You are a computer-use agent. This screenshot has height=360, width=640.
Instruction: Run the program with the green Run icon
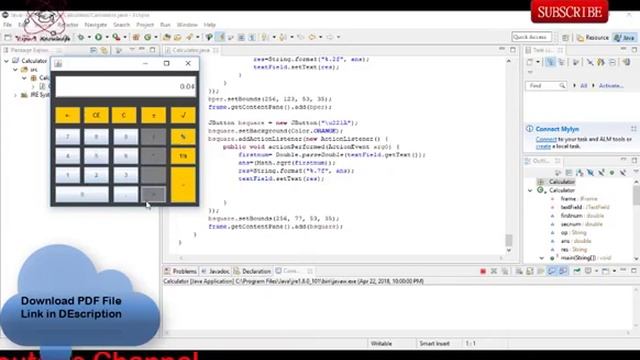pos(98,37)
